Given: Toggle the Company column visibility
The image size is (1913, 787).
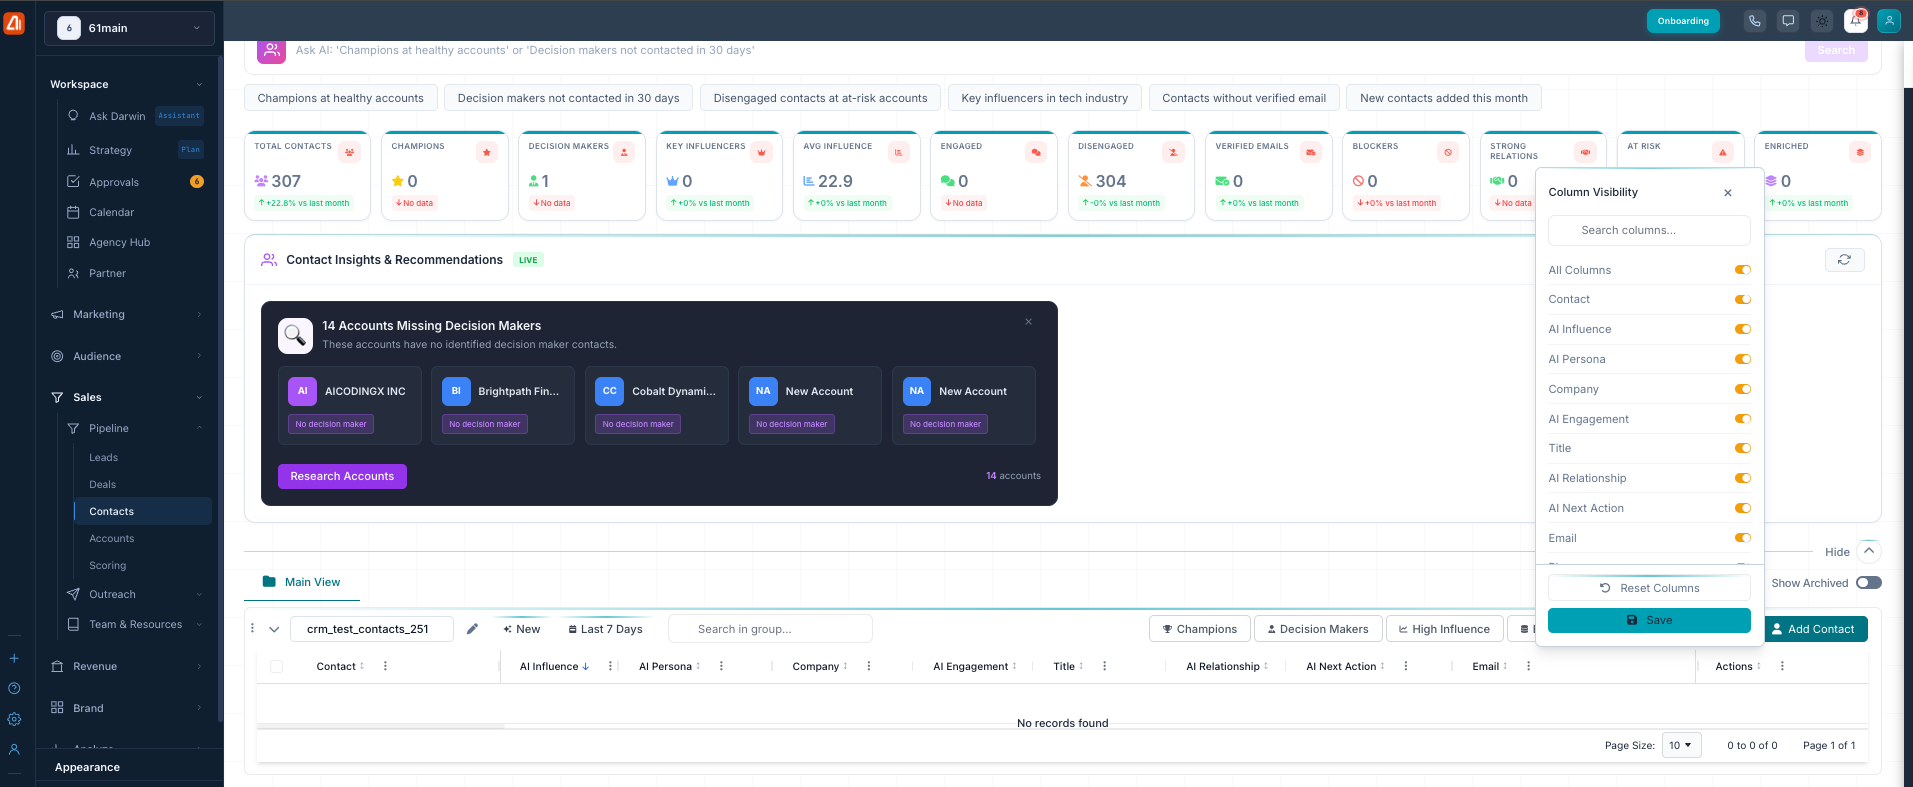Looking at the screenshot, I should click(x=1743, y=389).
